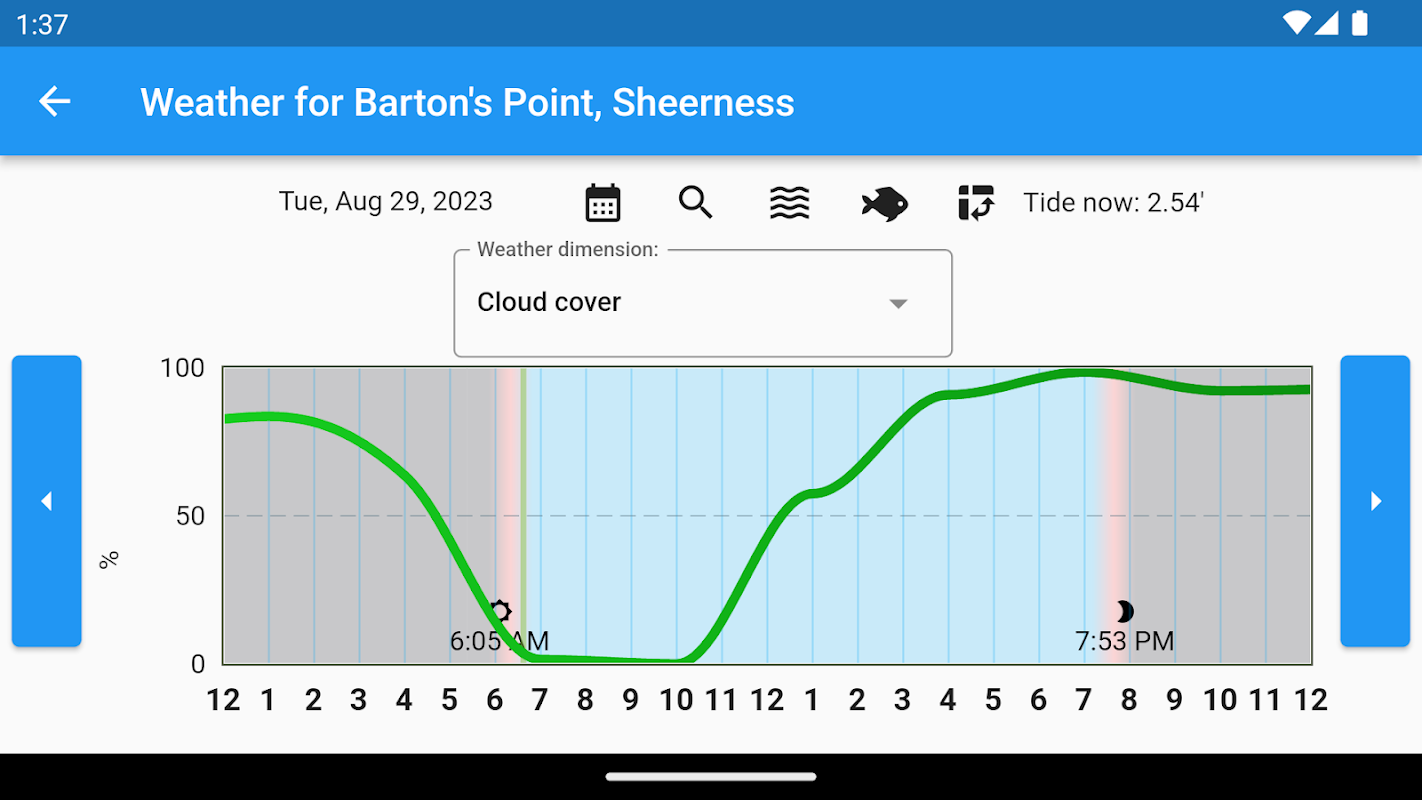1422x800 pixels.
Task: Tap the Android home gesture bar
Action: (711, 776)
